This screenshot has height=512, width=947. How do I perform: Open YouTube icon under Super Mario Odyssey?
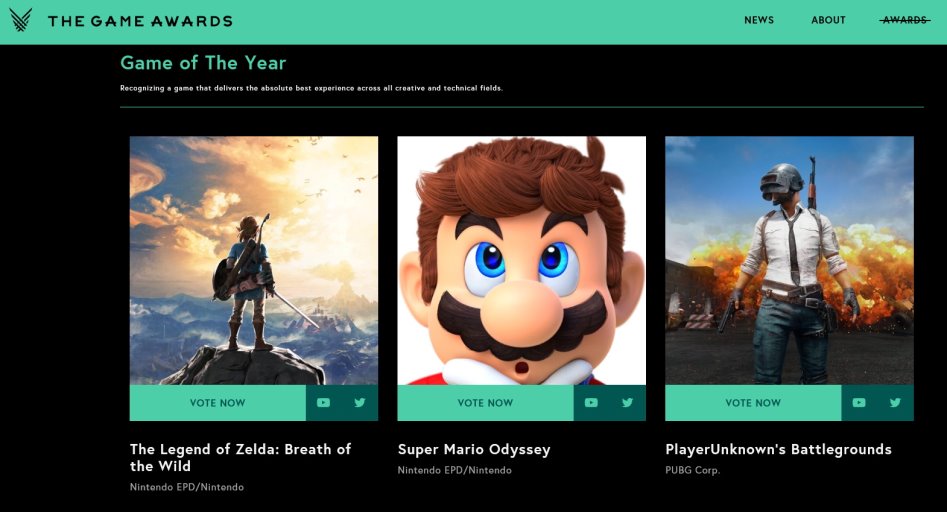pyautogui.click(x=591, y=403)
